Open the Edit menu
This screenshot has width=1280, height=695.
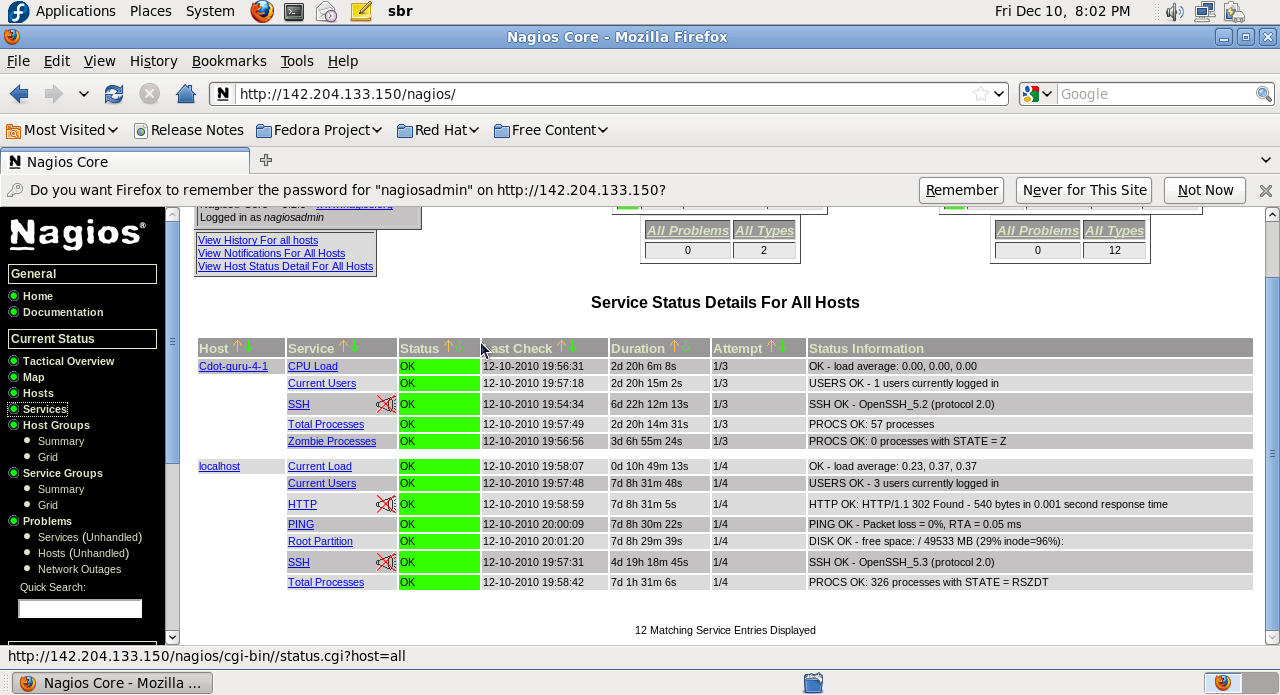57,61
